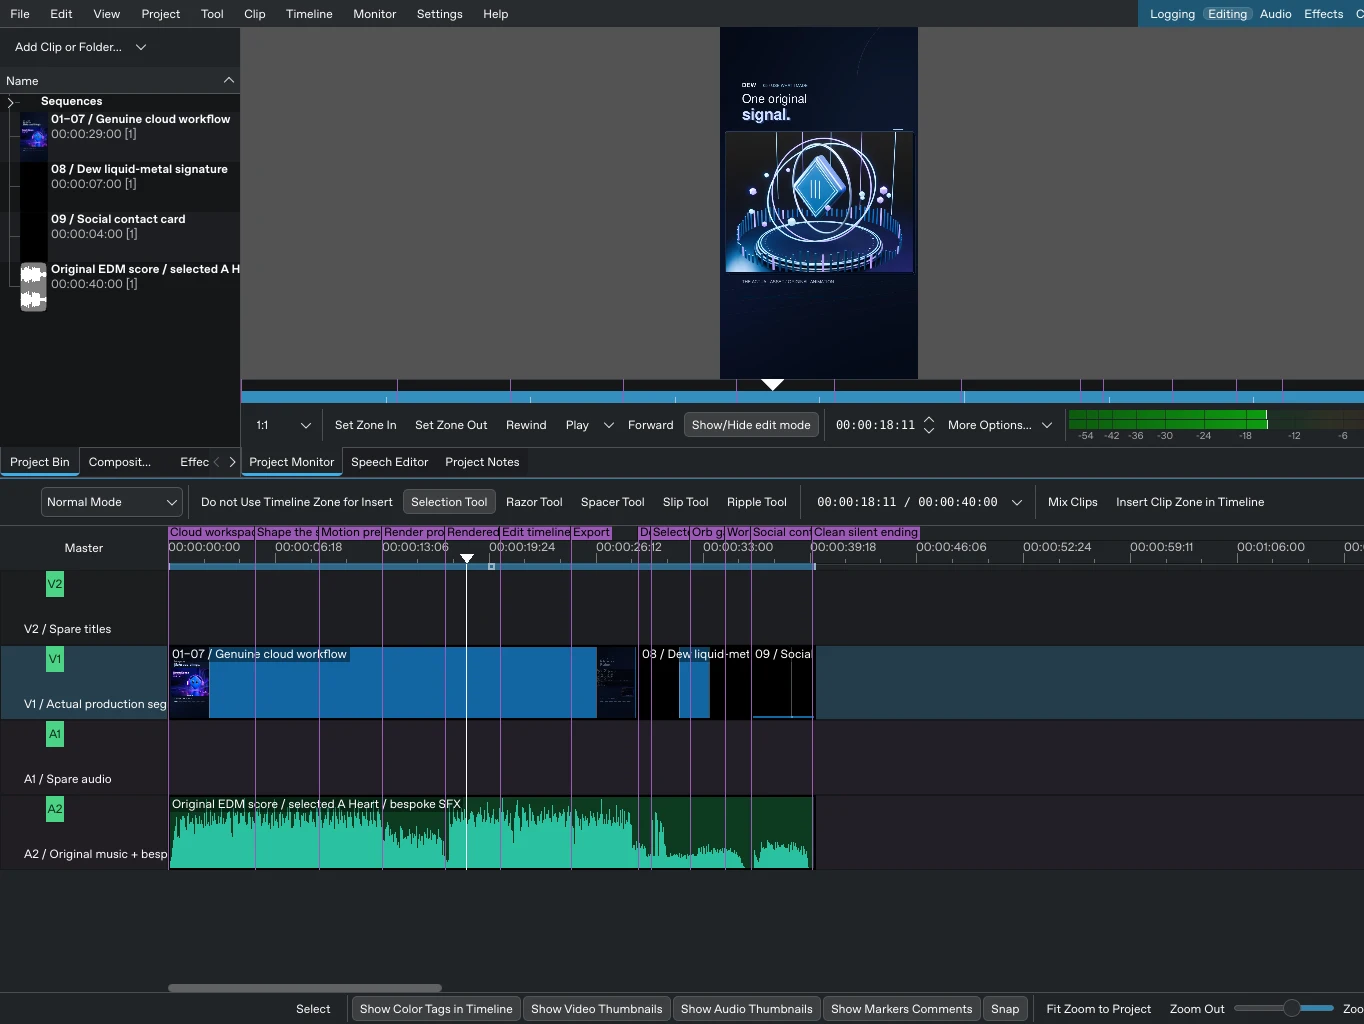Image resolution: width=1364 pixels, height=1024 pixels.
Task: Select the V2 track head badge
Action: pos(55,584)
